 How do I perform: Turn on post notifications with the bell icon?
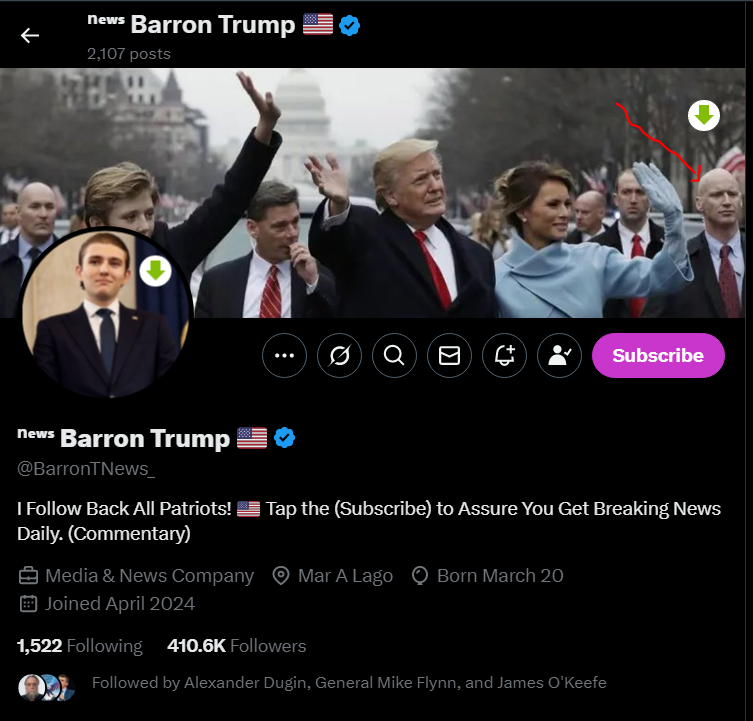coord(504,355)
